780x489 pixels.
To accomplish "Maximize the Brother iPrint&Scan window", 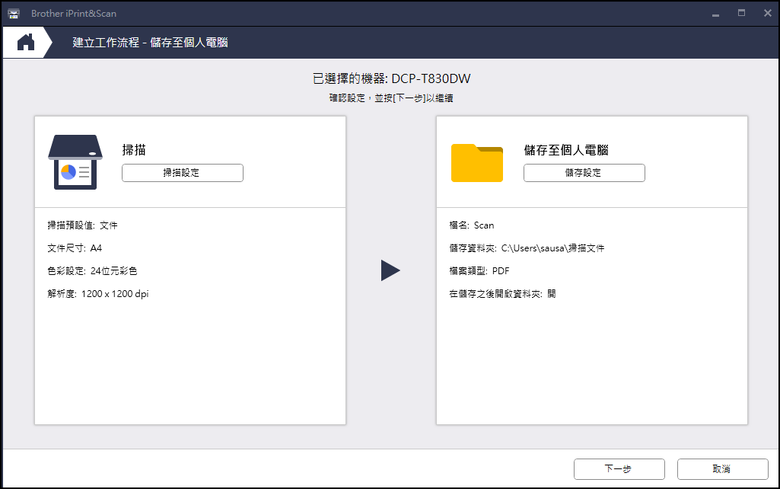I will 741,13.
